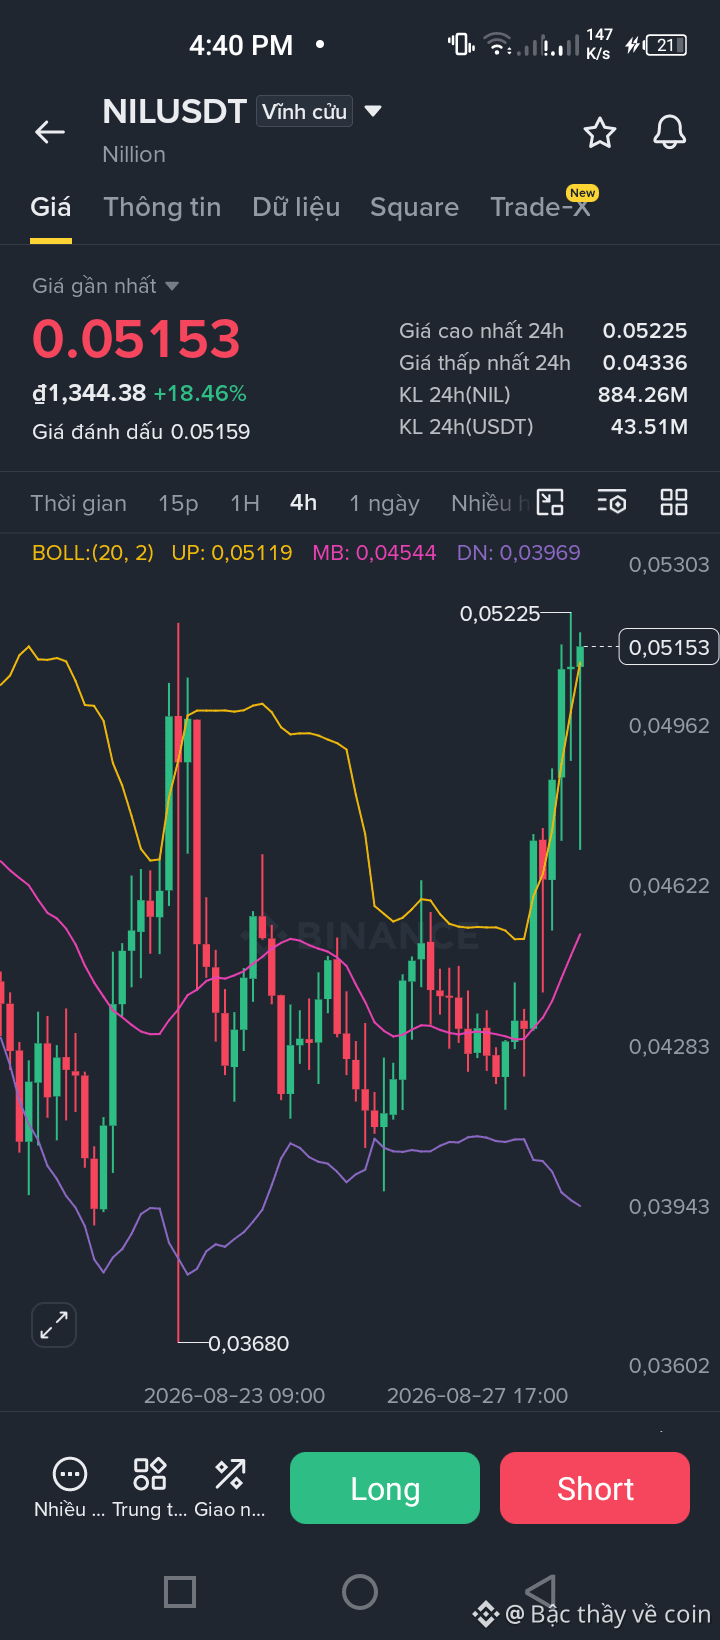Screen dimensions: 720x1640
Task: Open the Vĩnh cửu contract type badge
Action: (305, 111)
